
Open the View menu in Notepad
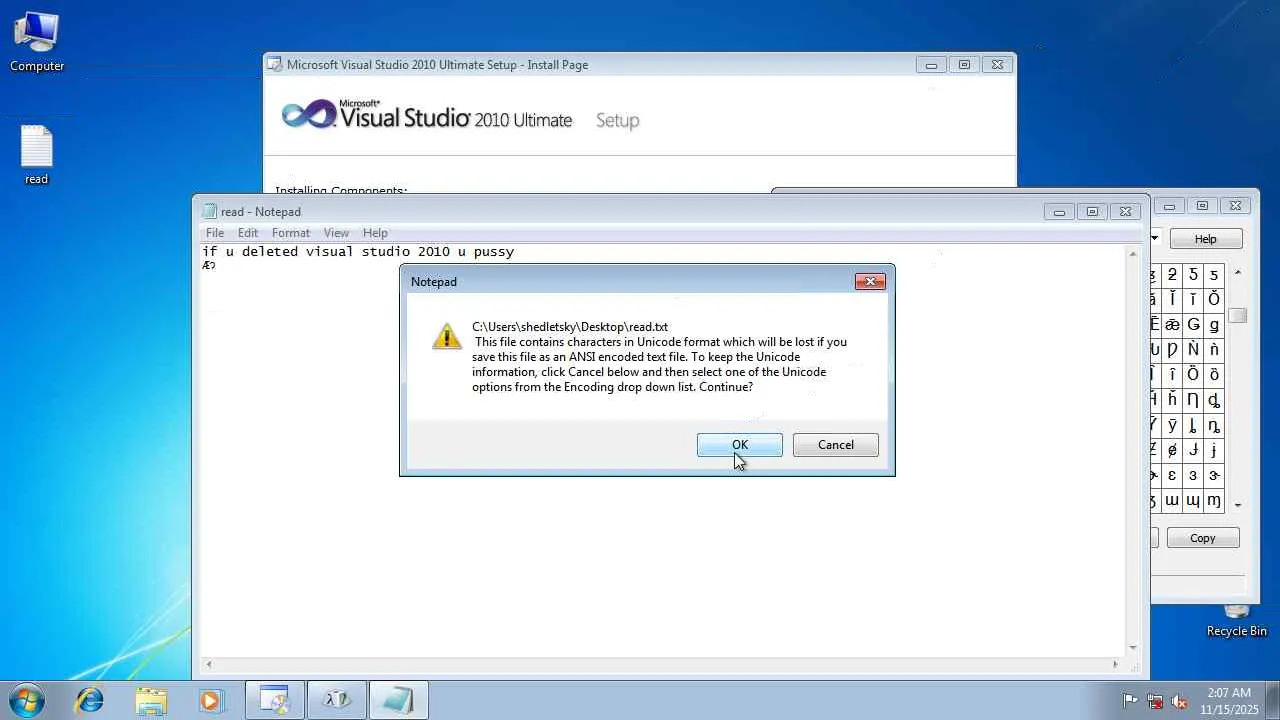(336, 233)
